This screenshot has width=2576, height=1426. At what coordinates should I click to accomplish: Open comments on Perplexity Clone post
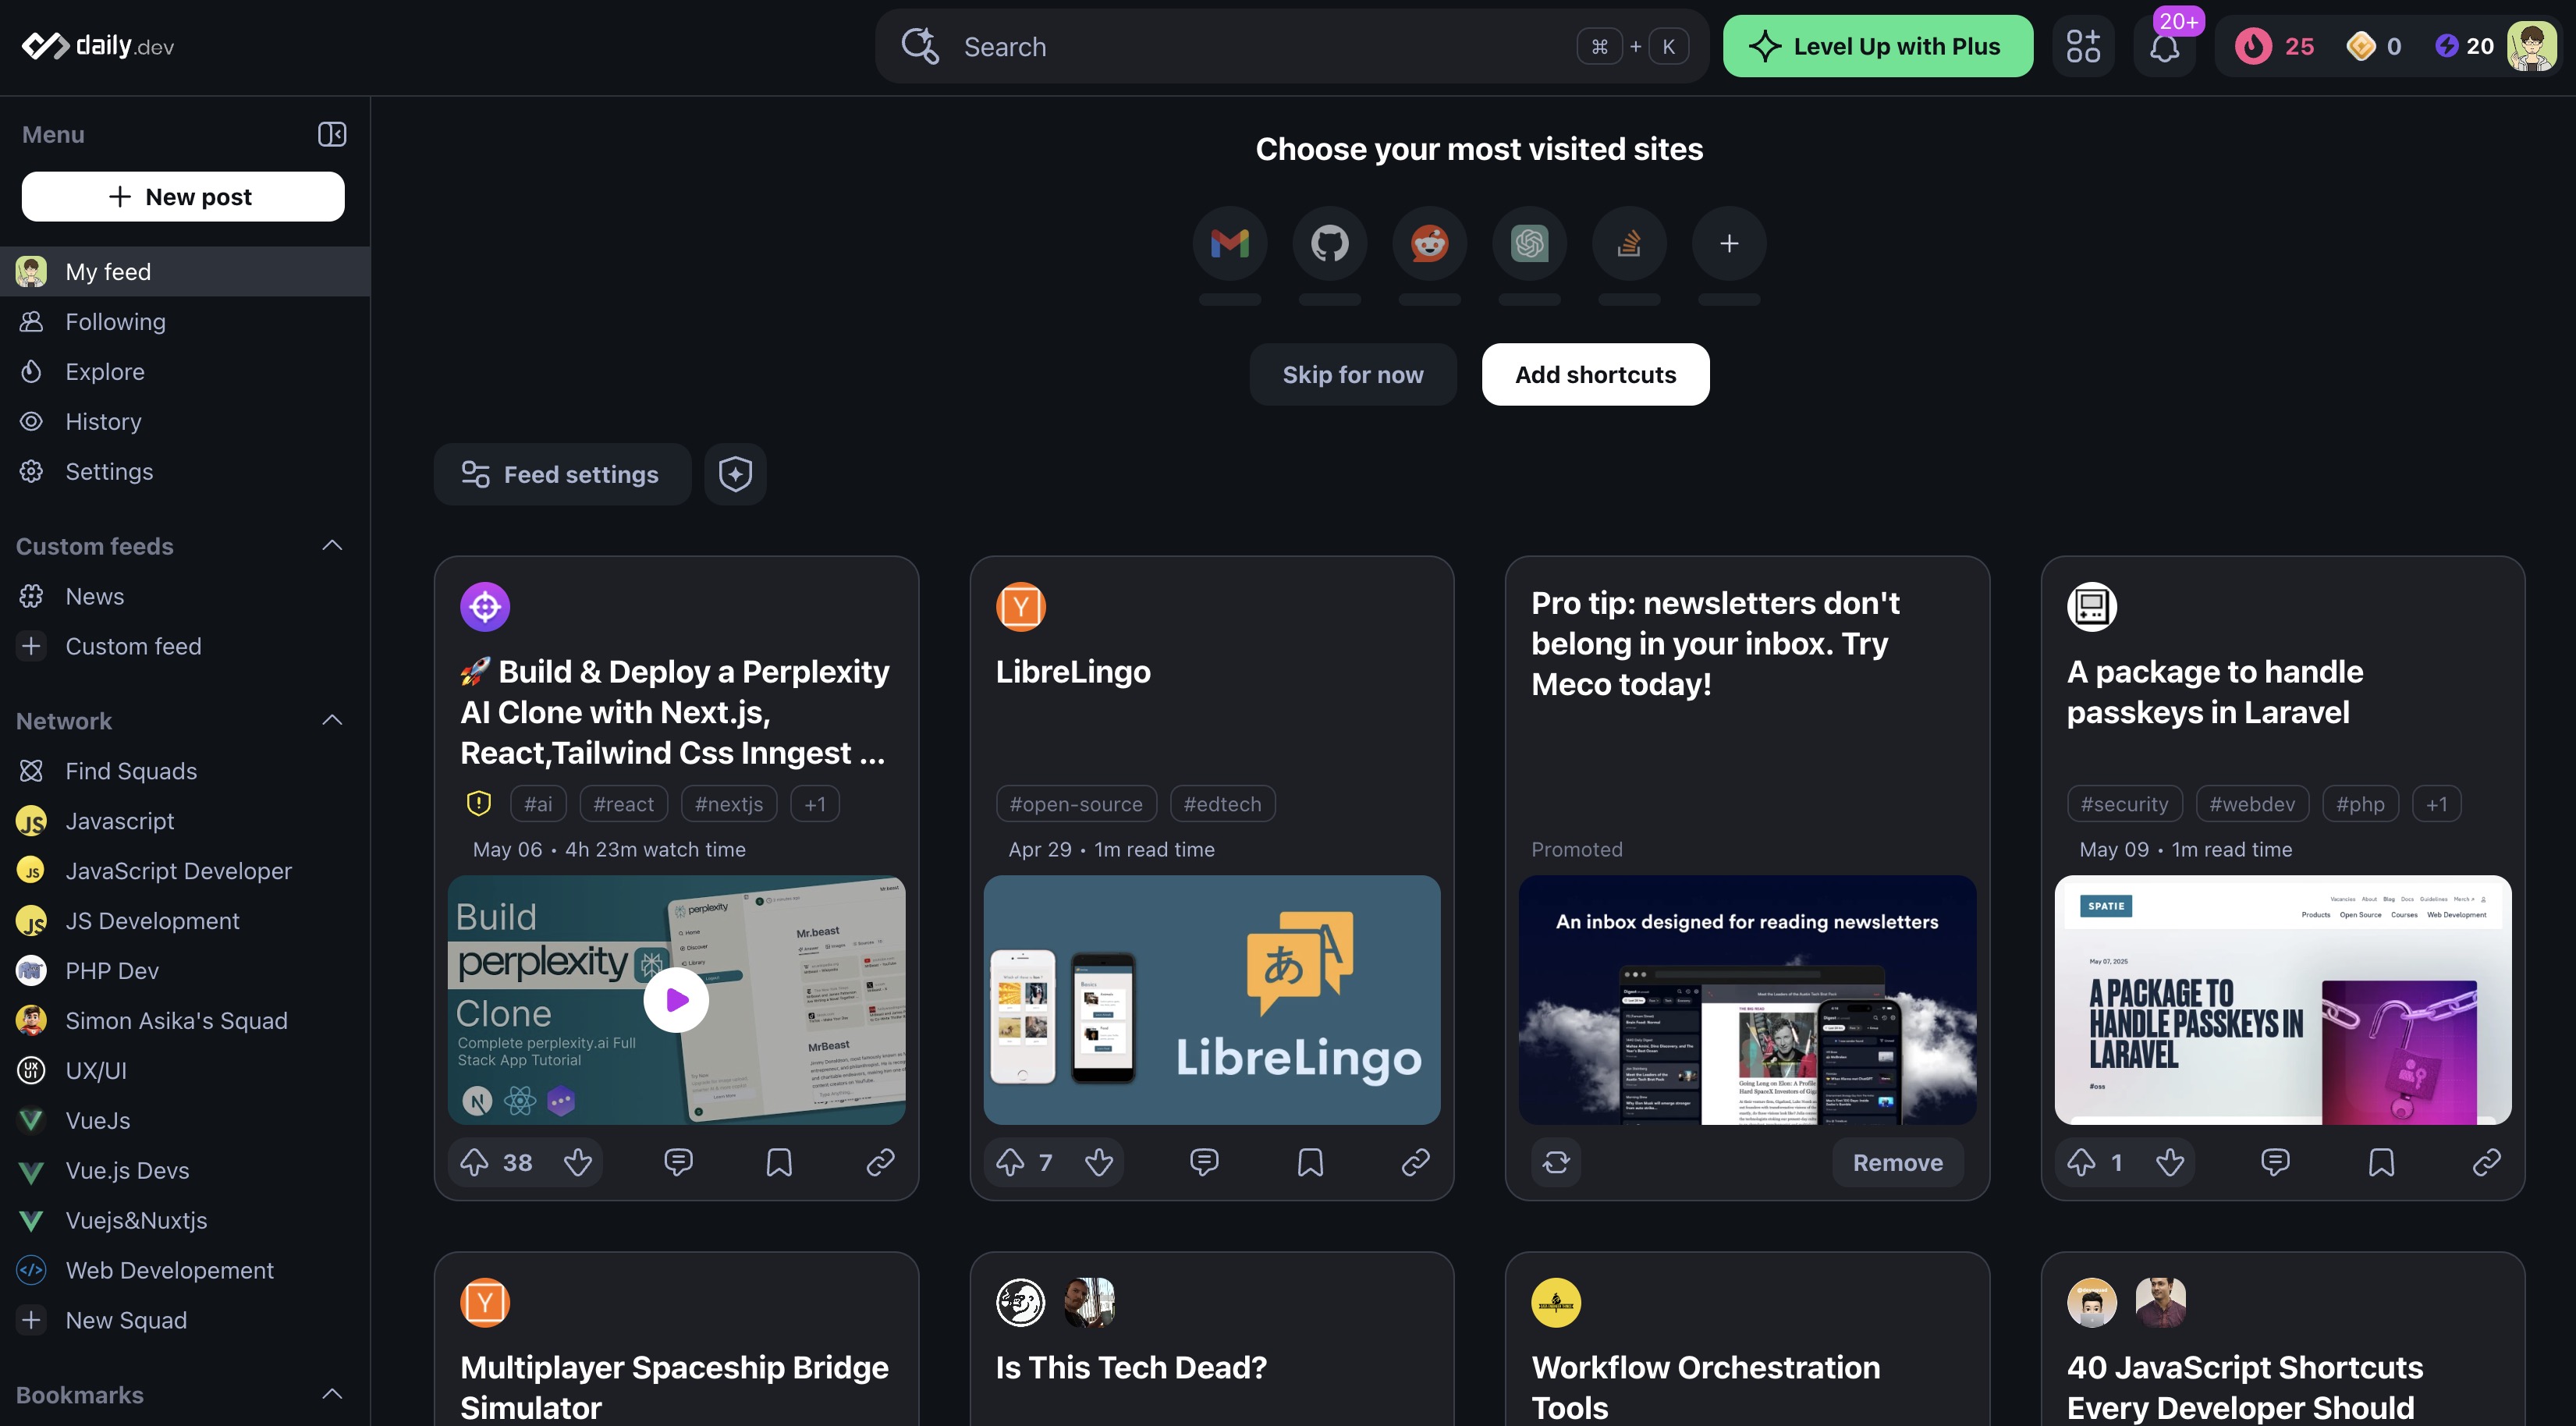(x=678, y=1162)
